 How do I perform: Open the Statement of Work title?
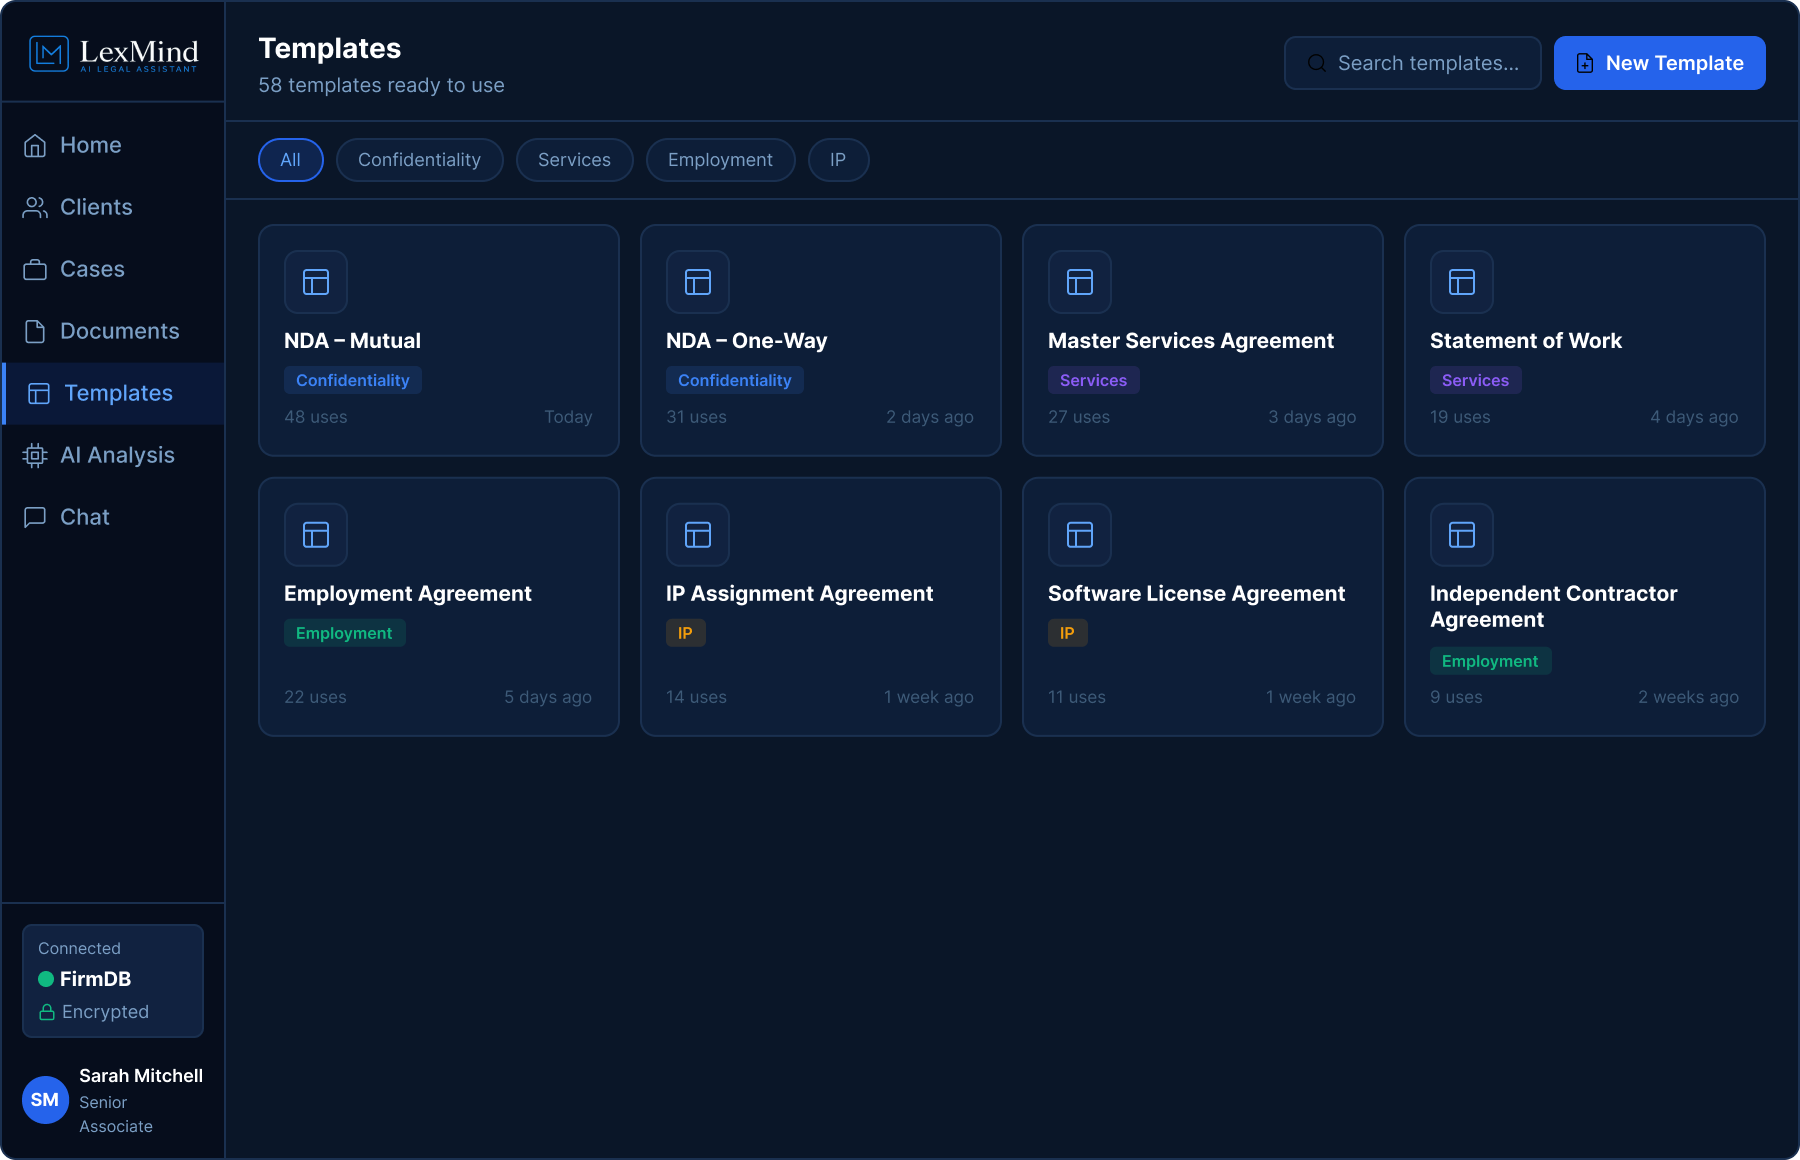click(1526, 341)
